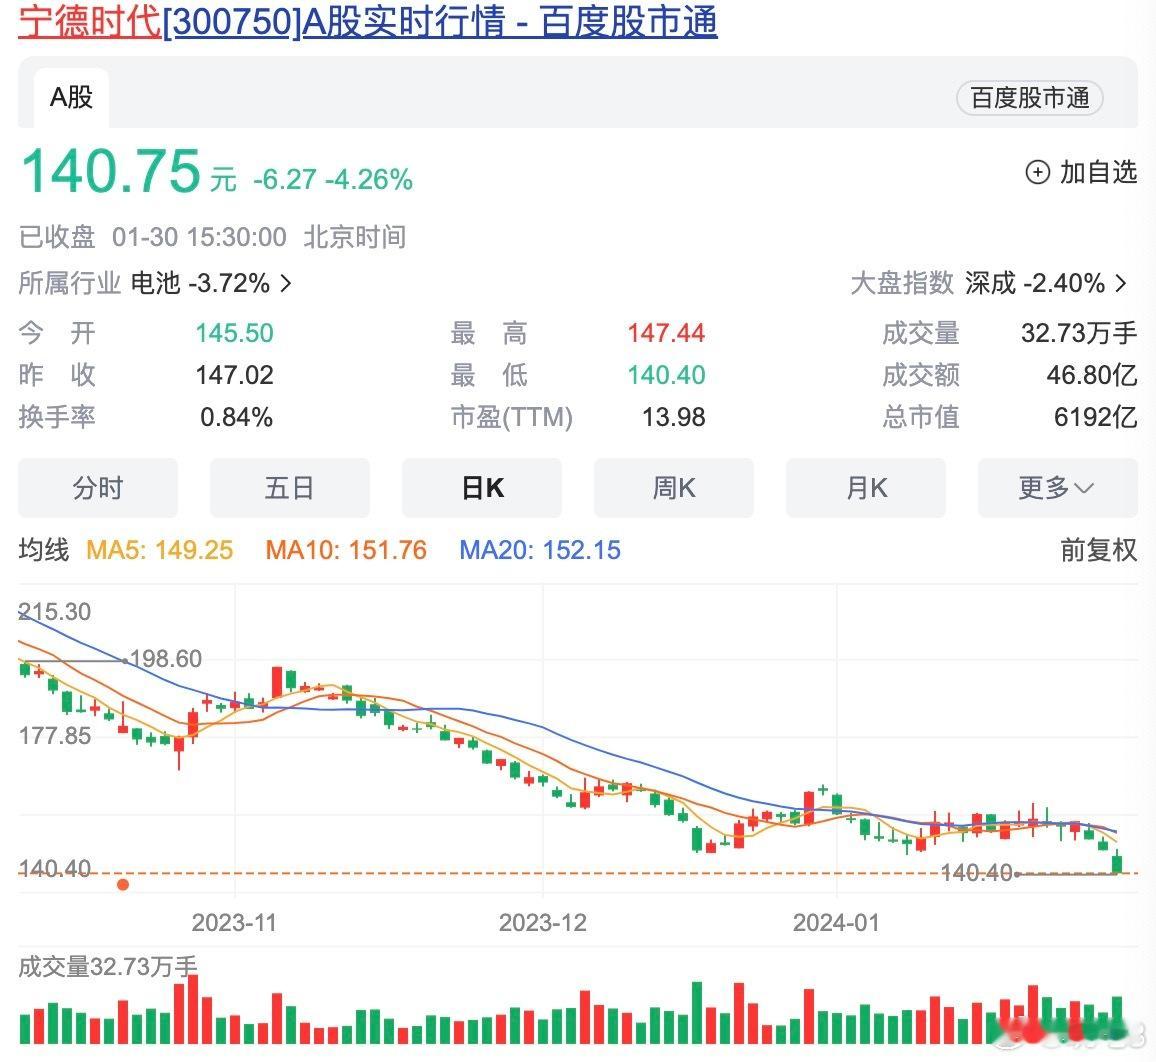Click the MA20: 152.15 label

[x=540, y=549]
